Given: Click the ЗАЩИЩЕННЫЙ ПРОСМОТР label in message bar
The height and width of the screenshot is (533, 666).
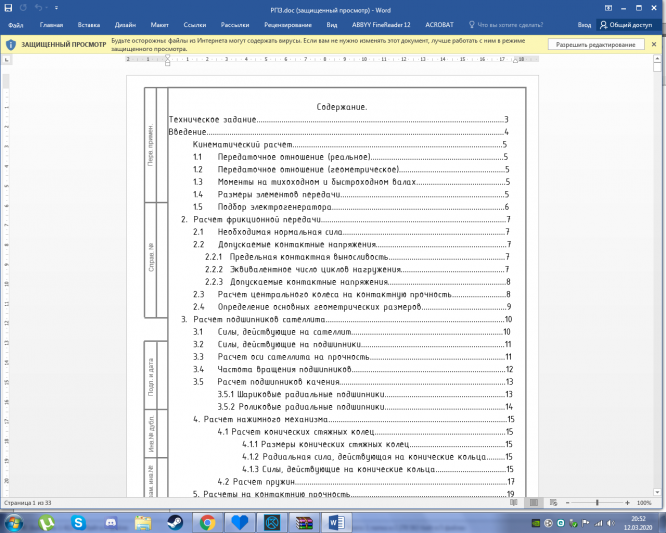Looking at the screenshot, I should pos(64,45).
